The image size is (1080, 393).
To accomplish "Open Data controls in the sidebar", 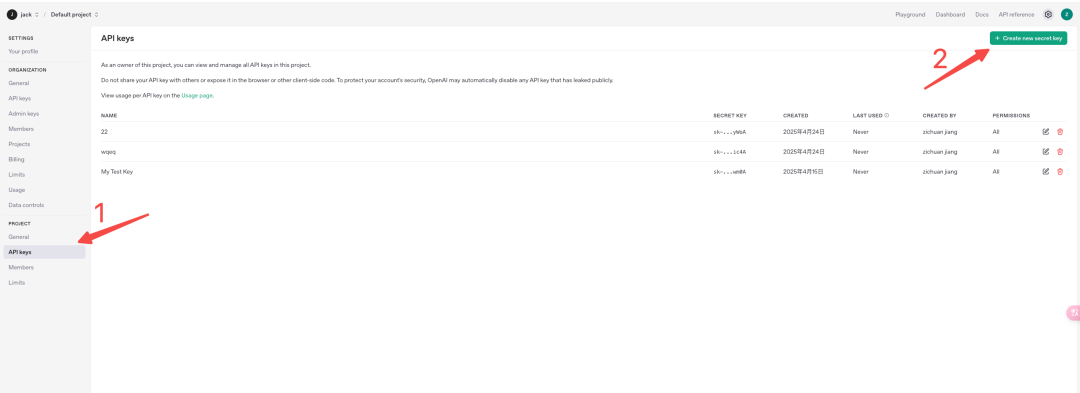I will (x=26, y=205).
